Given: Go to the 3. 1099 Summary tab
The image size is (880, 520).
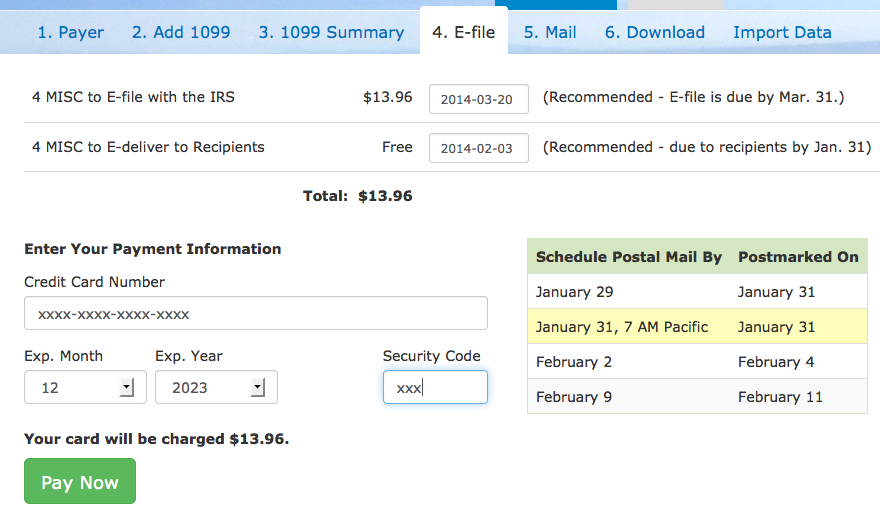Looking at the screenshot, I should pyautogui.click(x=331, y=32).
